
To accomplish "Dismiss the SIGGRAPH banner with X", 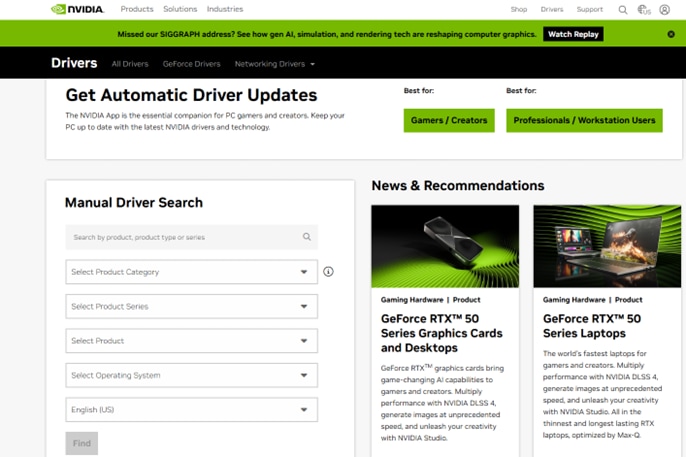I will coord(671,34).
